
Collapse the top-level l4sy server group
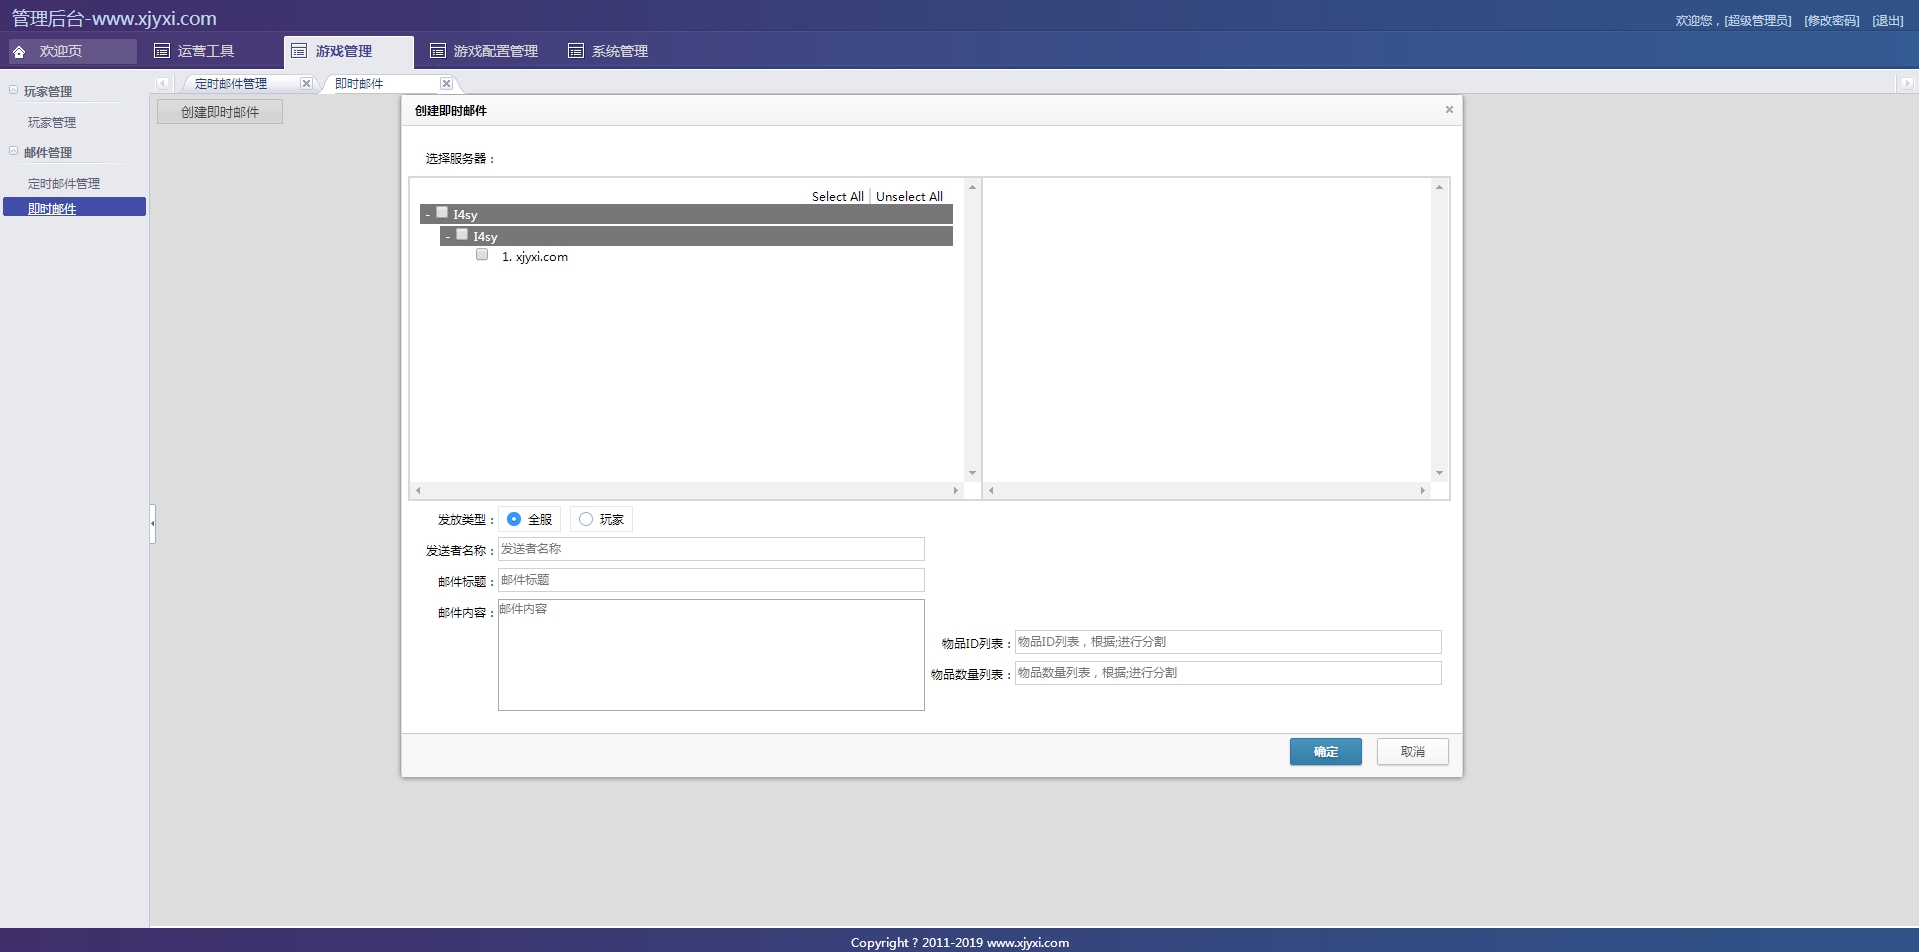point(427,215)
